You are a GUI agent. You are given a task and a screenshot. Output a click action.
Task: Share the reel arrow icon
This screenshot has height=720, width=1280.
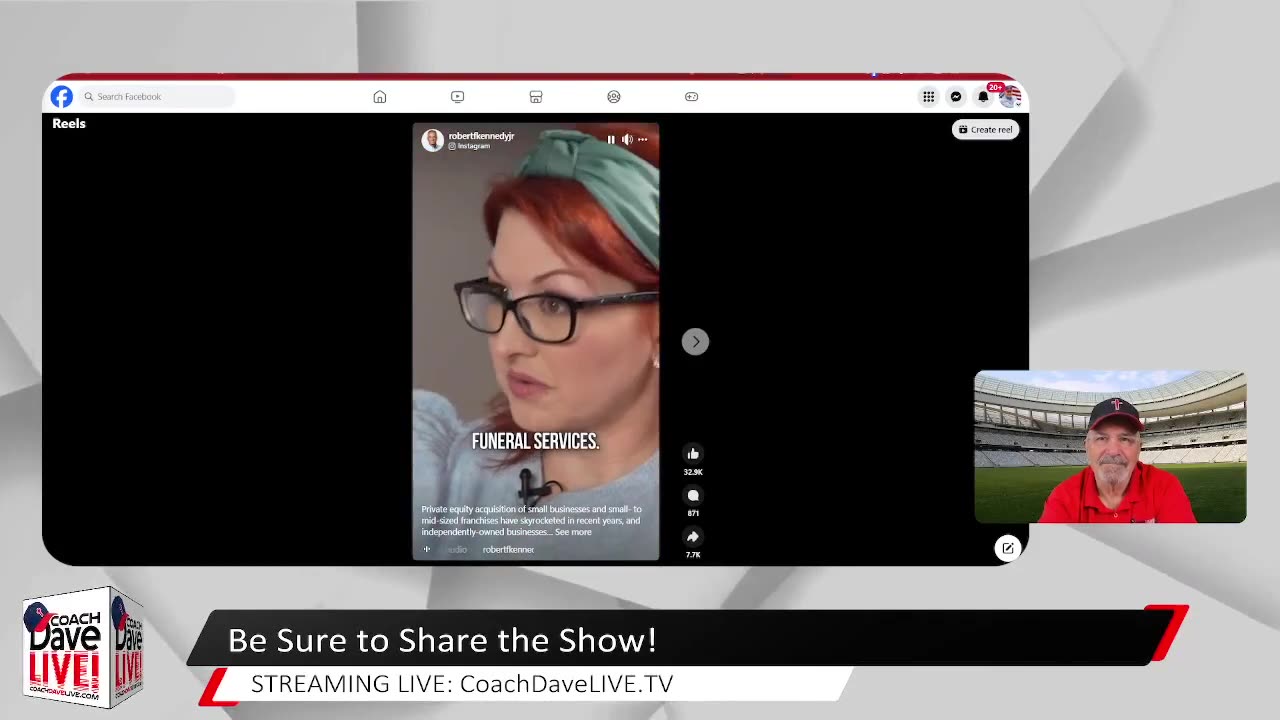tap(693, 537)
